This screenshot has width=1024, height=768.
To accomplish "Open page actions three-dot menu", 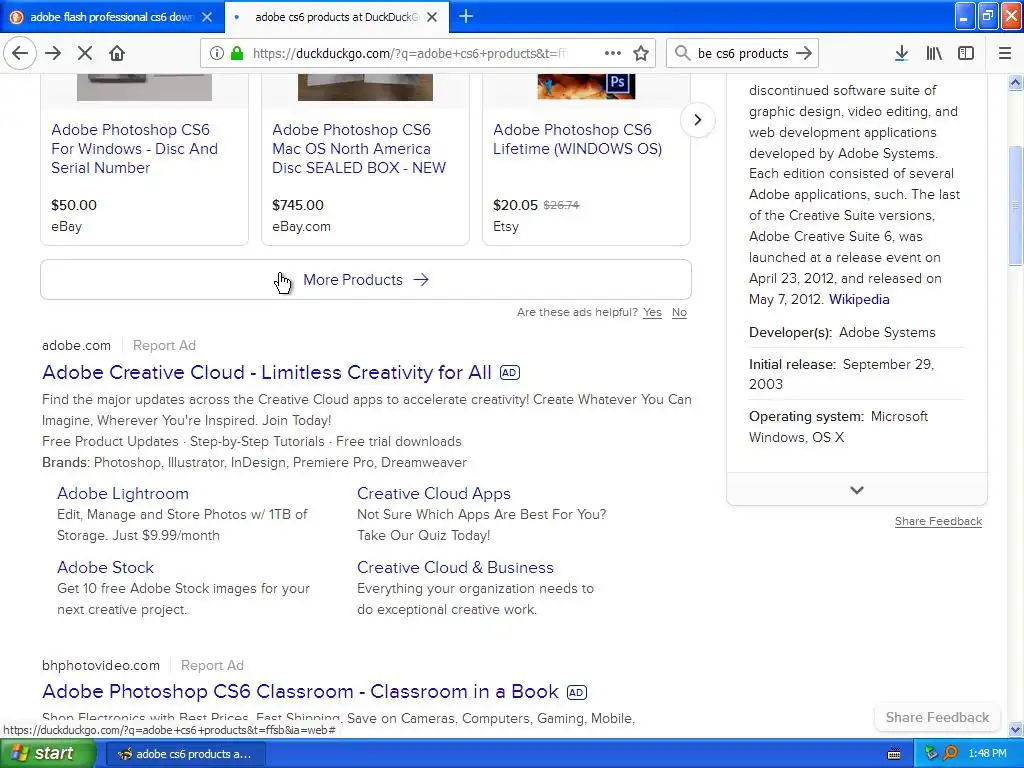I will (613, 53).
